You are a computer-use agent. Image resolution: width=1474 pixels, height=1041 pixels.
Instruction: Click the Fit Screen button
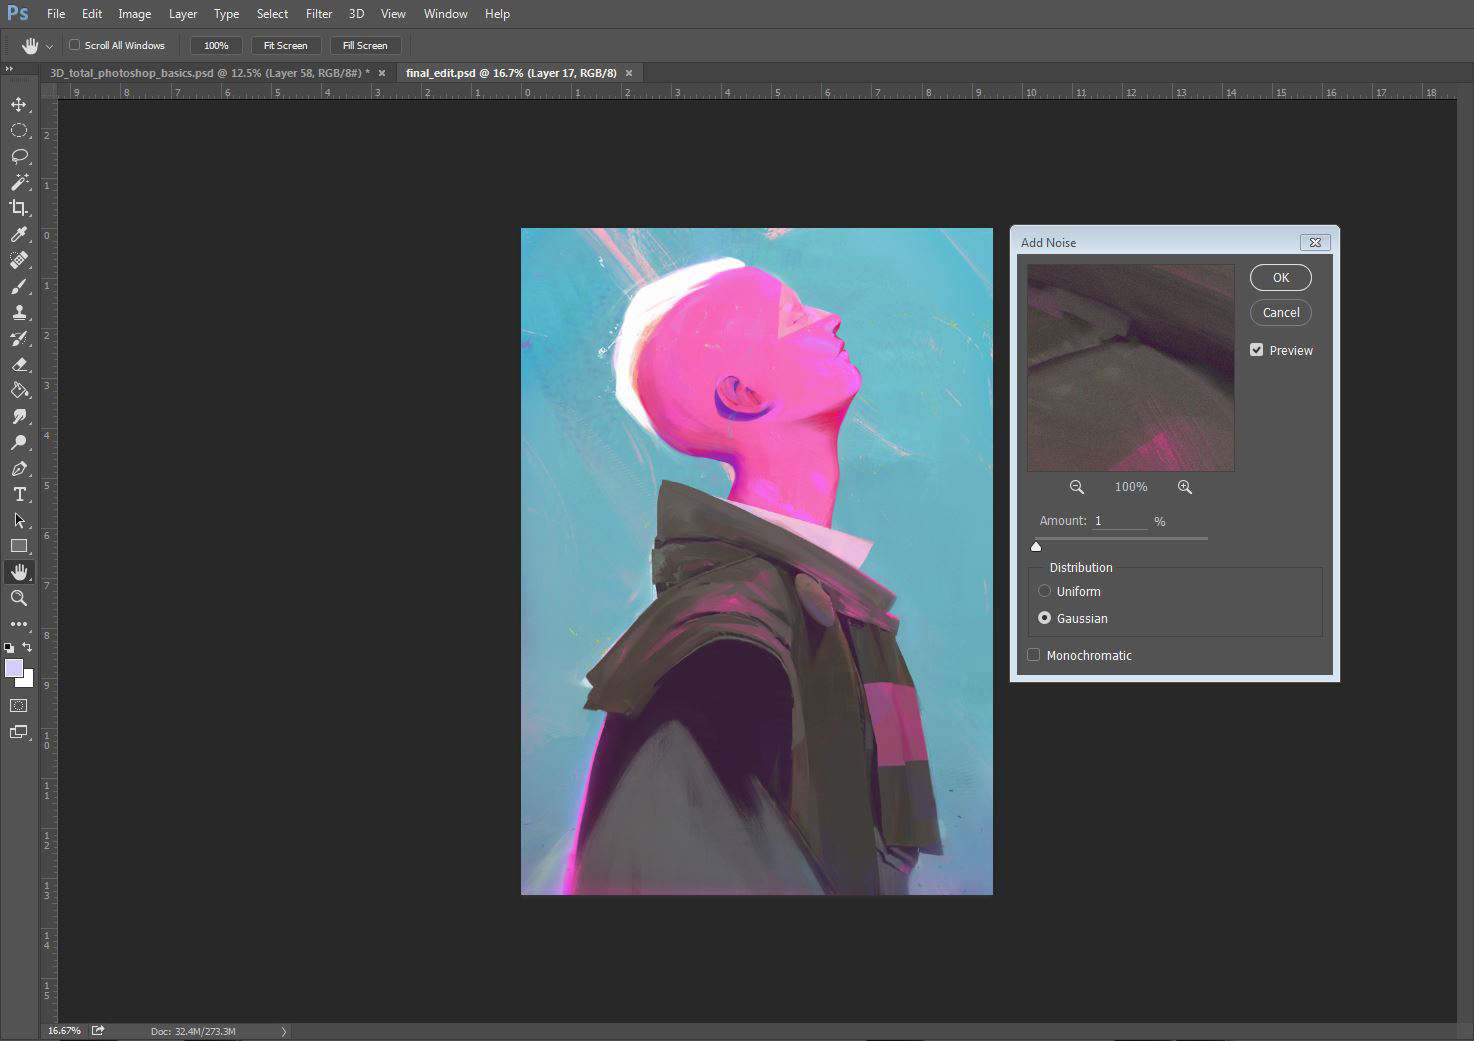point(285,45)
